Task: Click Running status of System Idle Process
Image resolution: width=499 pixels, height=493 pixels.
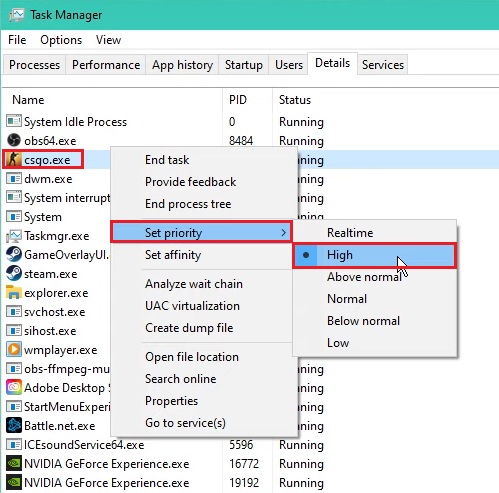Action: [x=301, y=122]
